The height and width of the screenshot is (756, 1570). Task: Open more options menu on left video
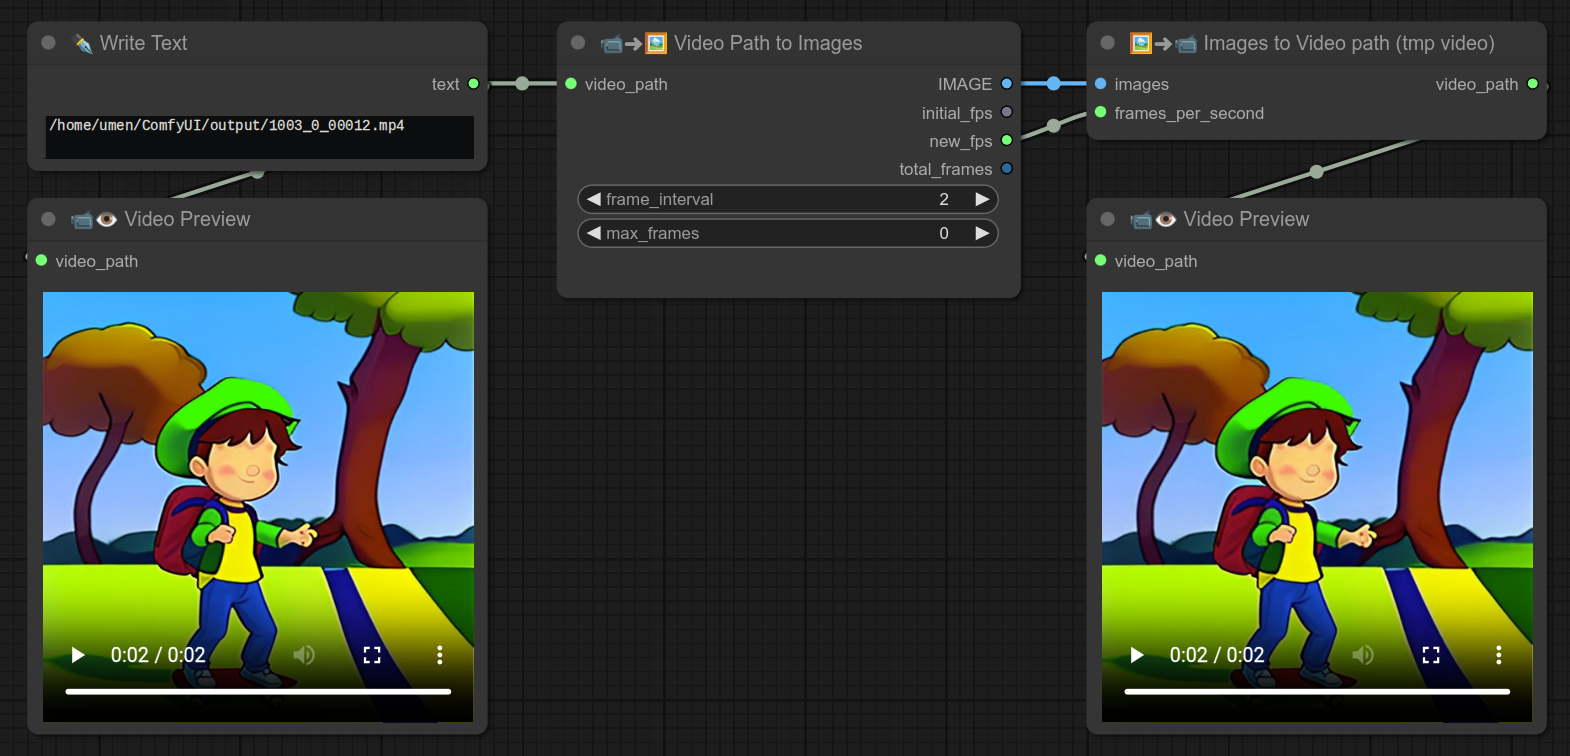[x=439, y=655]
